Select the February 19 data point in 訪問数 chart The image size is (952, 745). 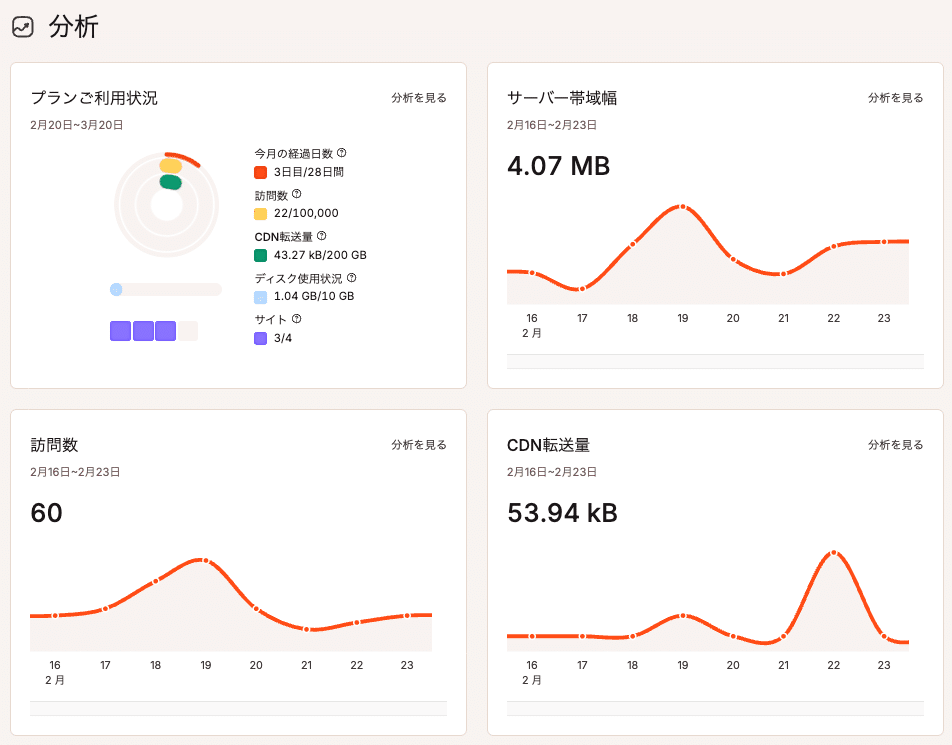pos(206,560)
